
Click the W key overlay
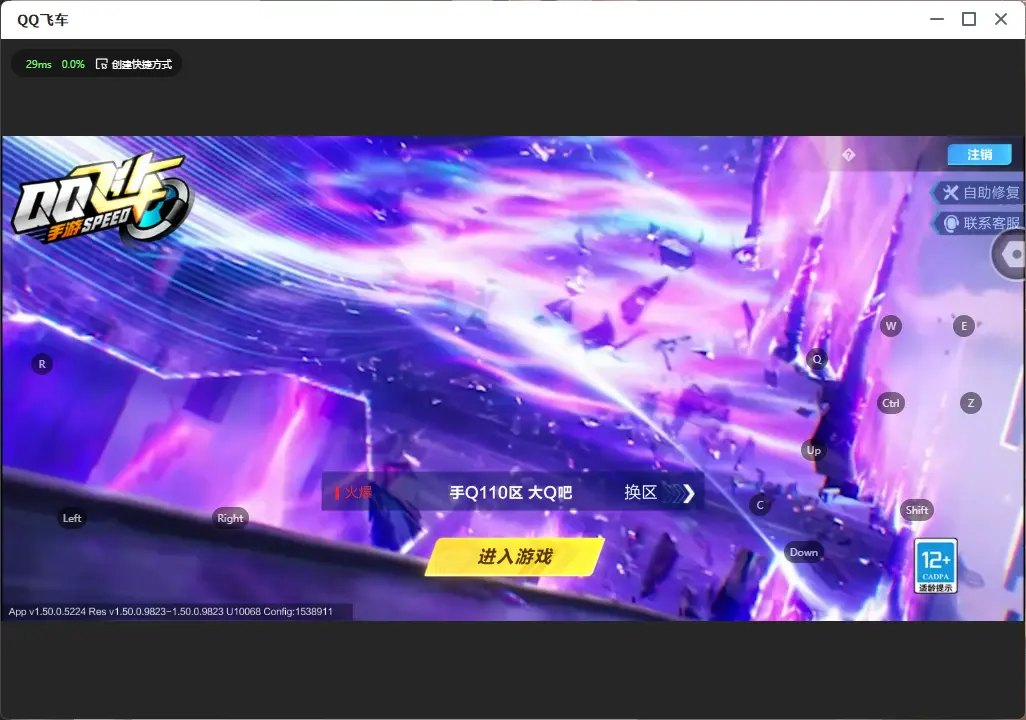coord(891,326)
